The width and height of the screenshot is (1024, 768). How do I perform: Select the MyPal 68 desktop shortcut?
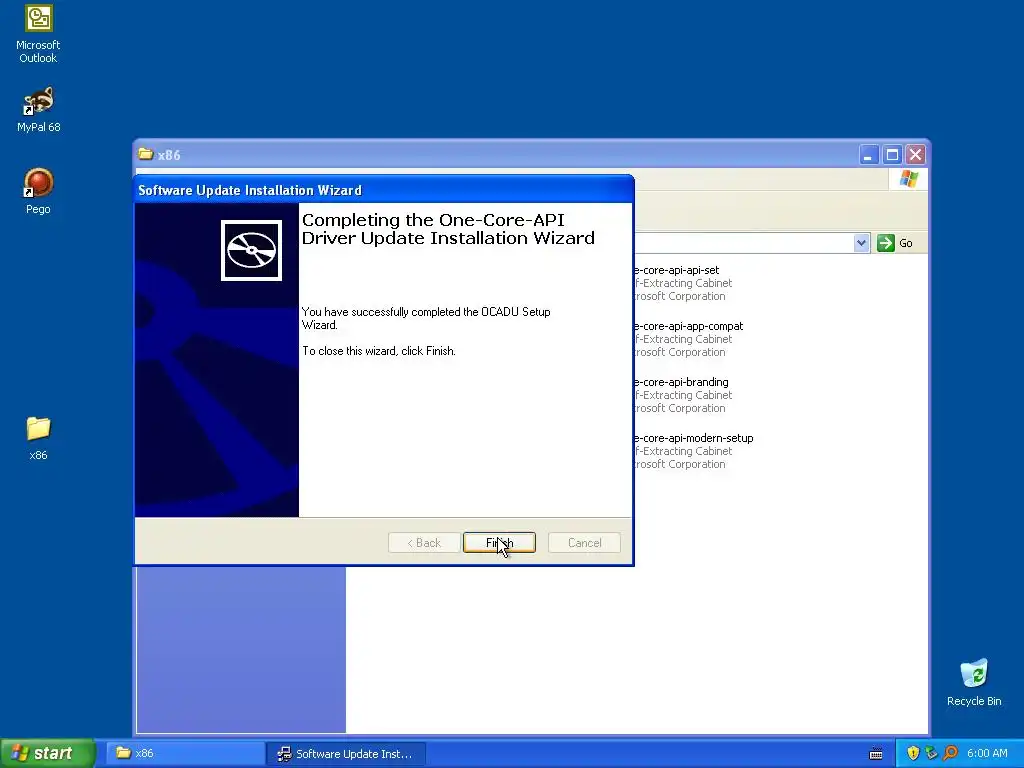38,109
